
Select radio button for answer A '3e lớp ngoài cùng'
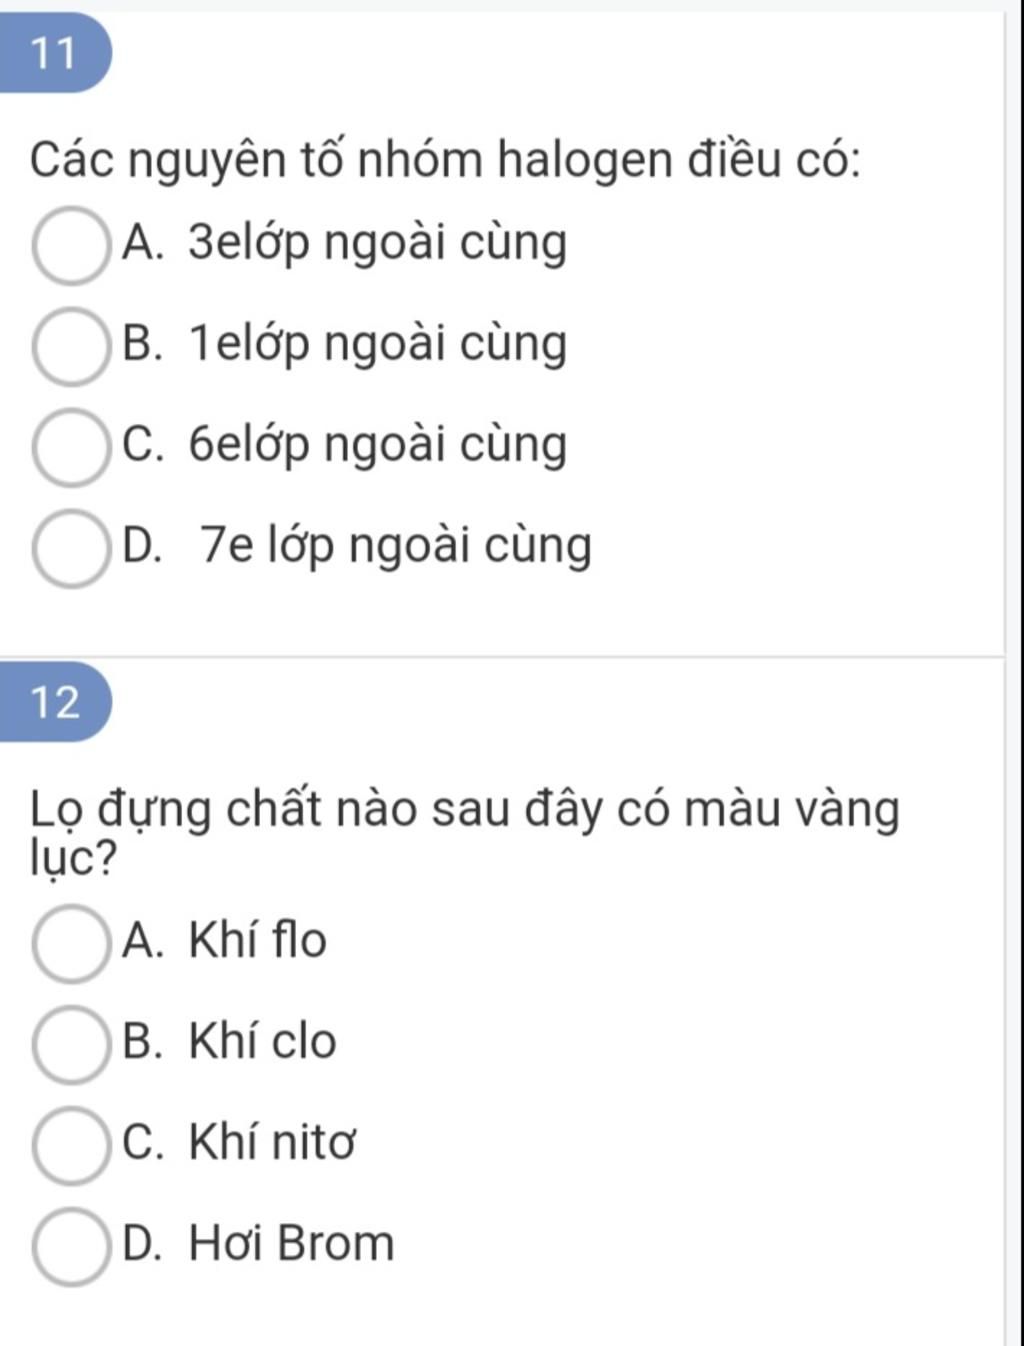coord(70,246)
